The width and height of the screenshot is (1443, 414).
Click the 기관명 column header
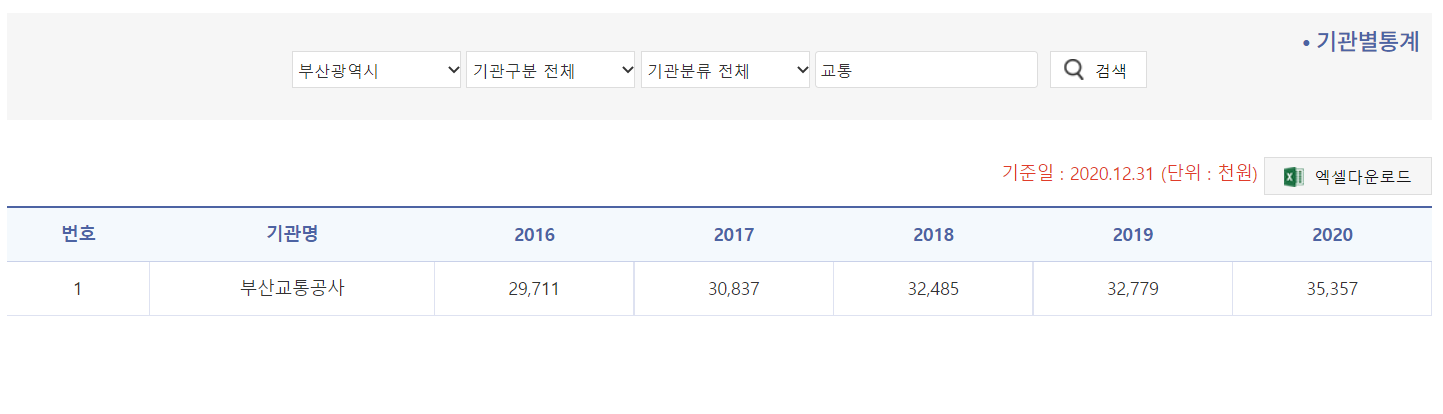(x=292, y=235)
